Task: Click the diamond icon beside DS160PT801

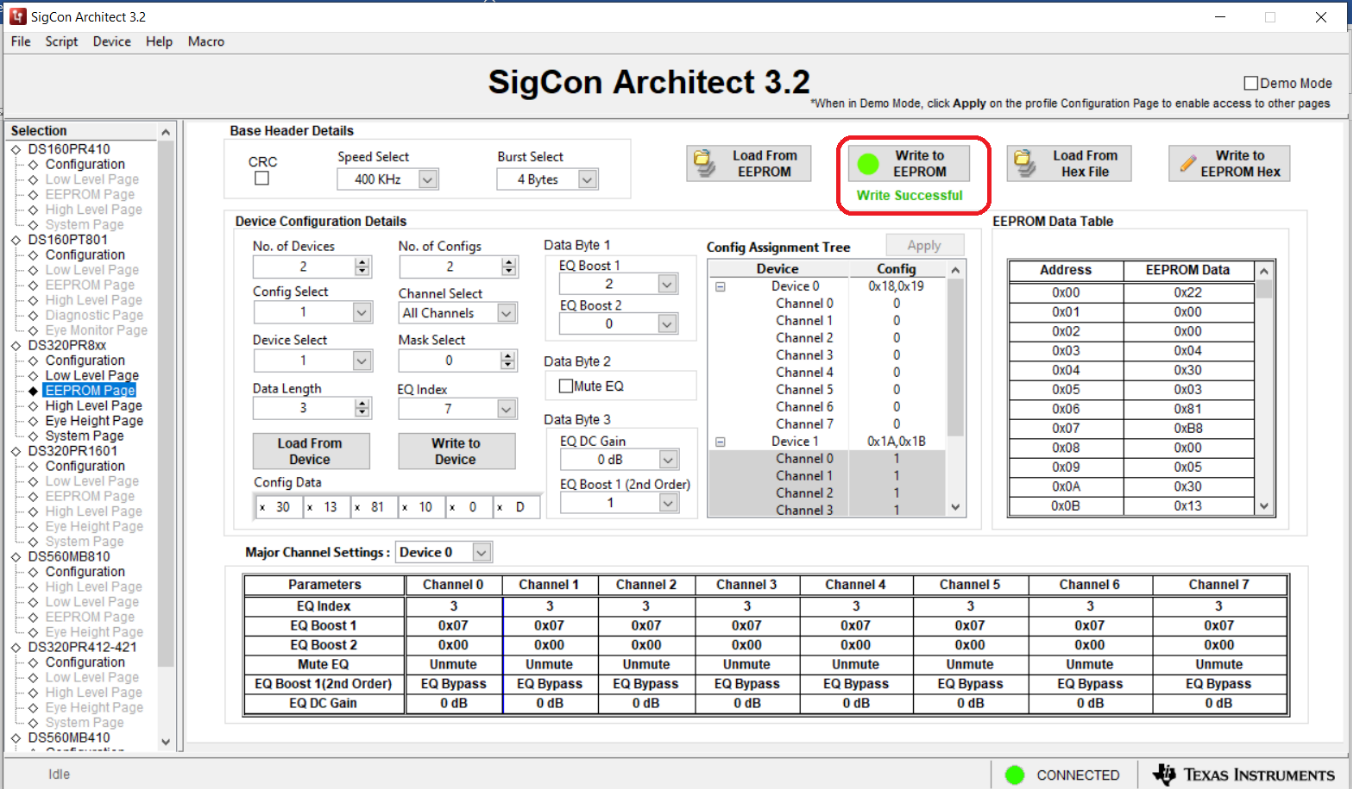Action: (x=15, y=240)
